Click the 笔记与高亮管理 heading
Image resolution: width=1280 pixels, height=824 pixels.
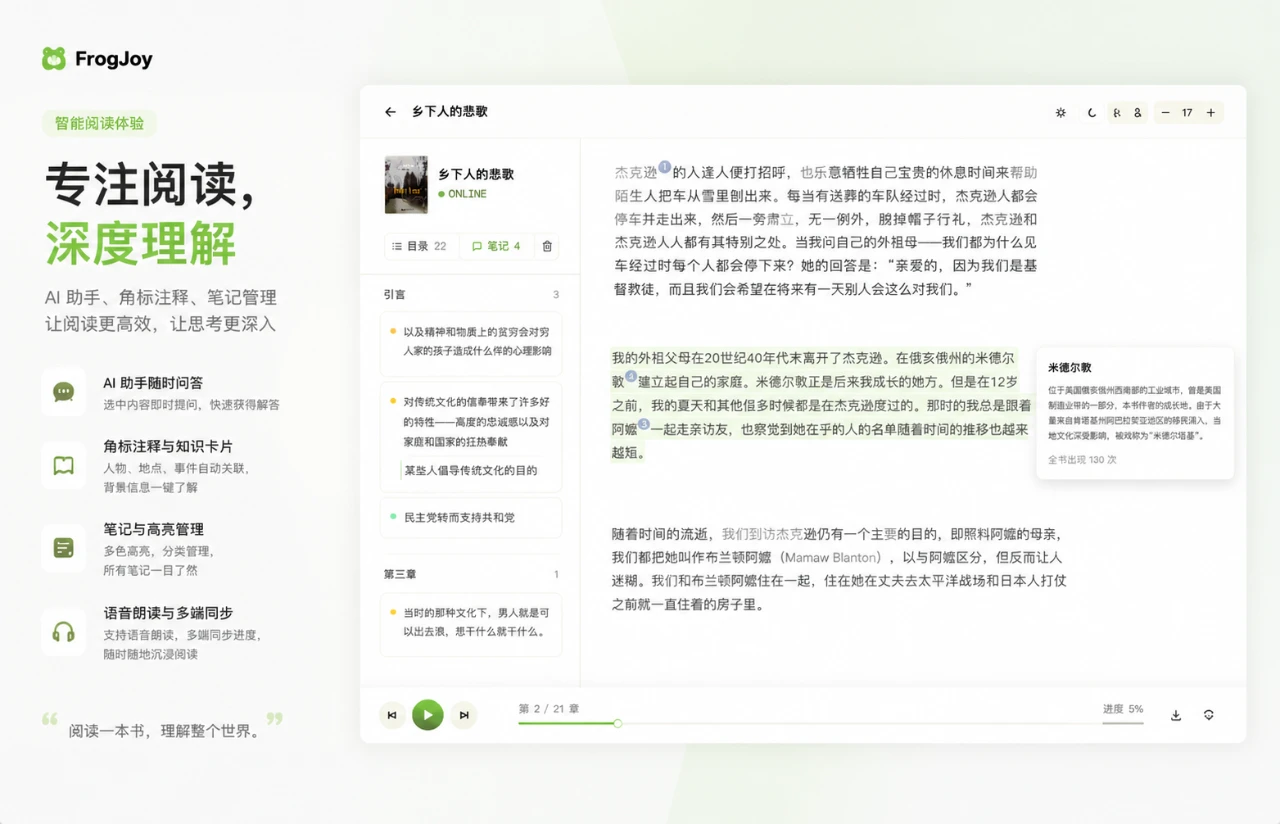point(153,529)
